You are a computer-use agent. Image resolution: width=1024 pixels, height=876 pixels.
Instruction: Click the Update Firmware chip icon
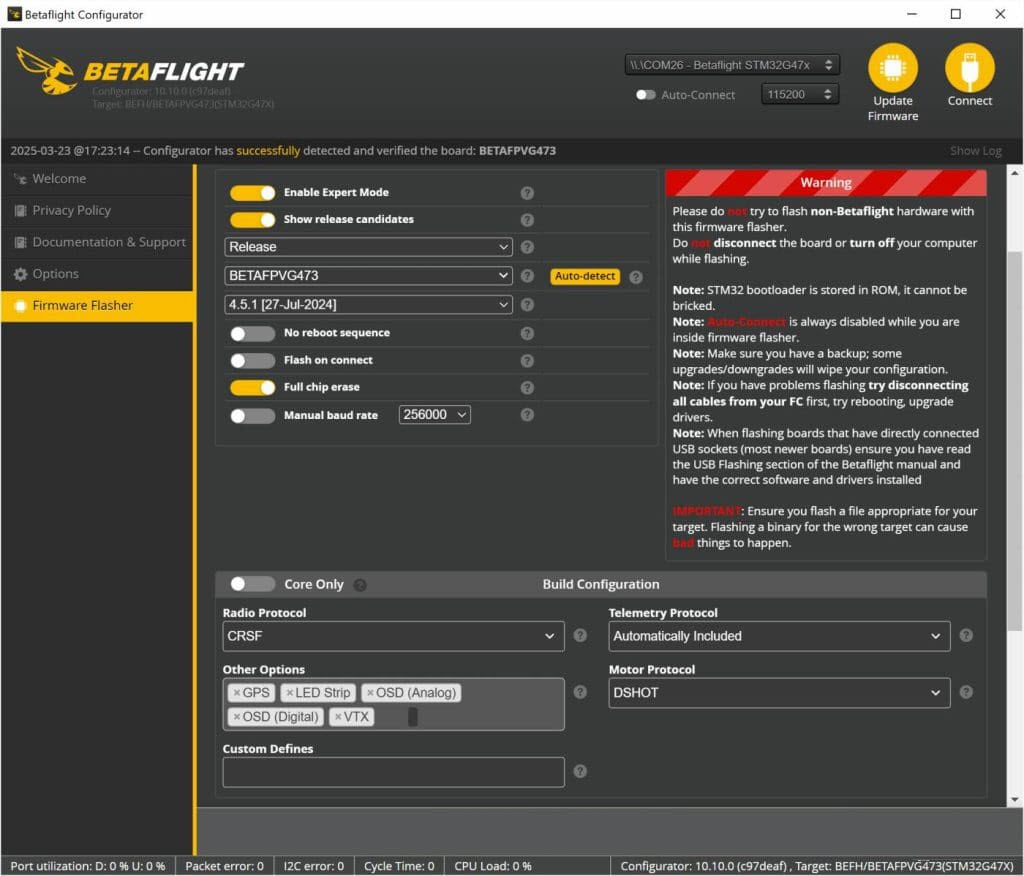pos(892,67)
